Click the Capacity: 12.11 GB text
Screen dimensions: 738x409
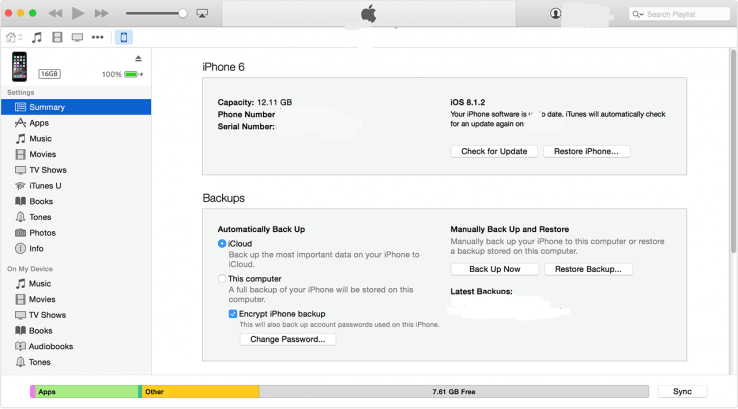255,102
